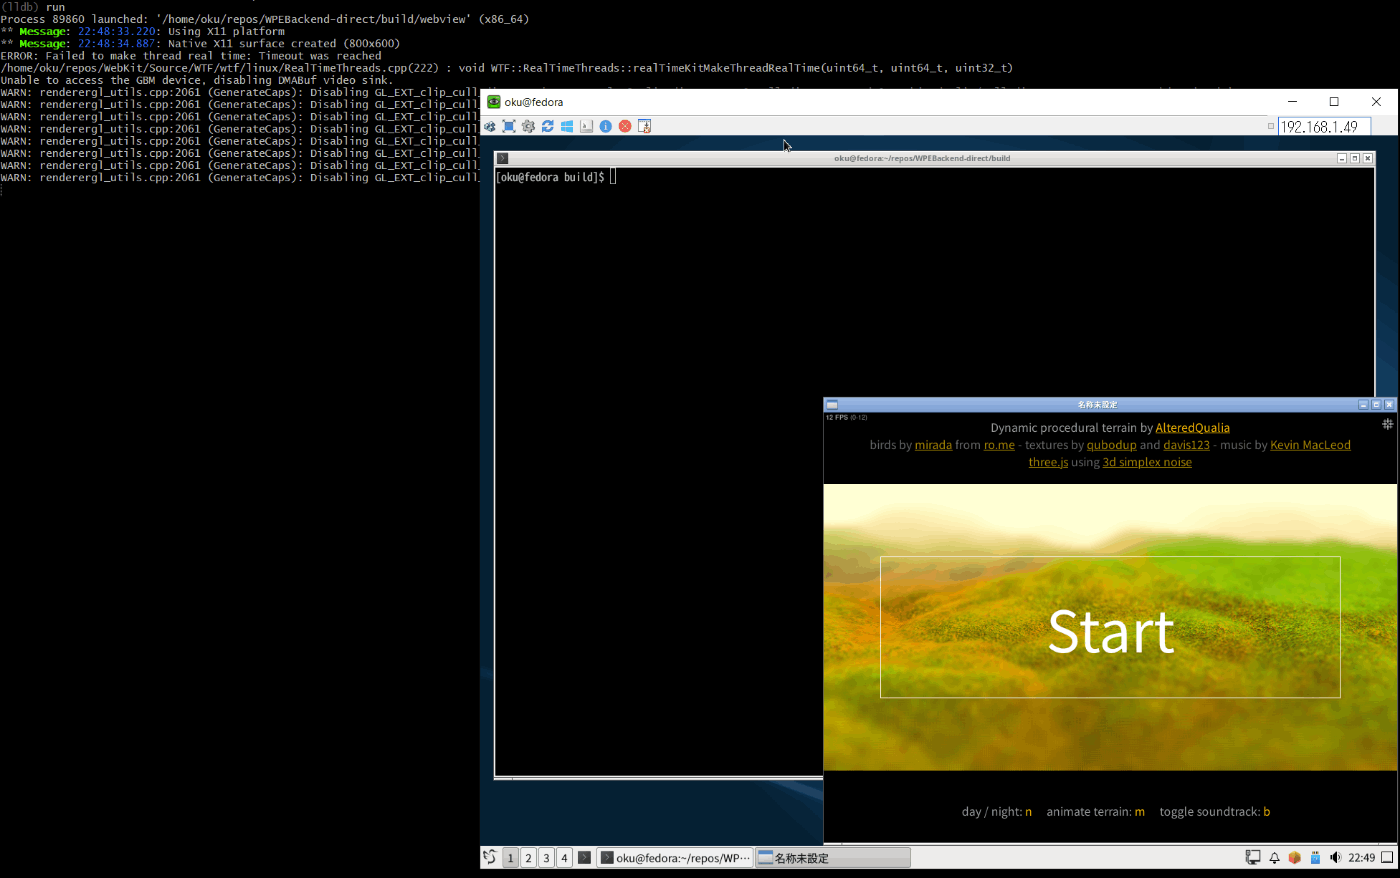Screen dimensions: 1400x878
Task: Open the Kevin MacLeod link
Action: tap(1310, 445)
